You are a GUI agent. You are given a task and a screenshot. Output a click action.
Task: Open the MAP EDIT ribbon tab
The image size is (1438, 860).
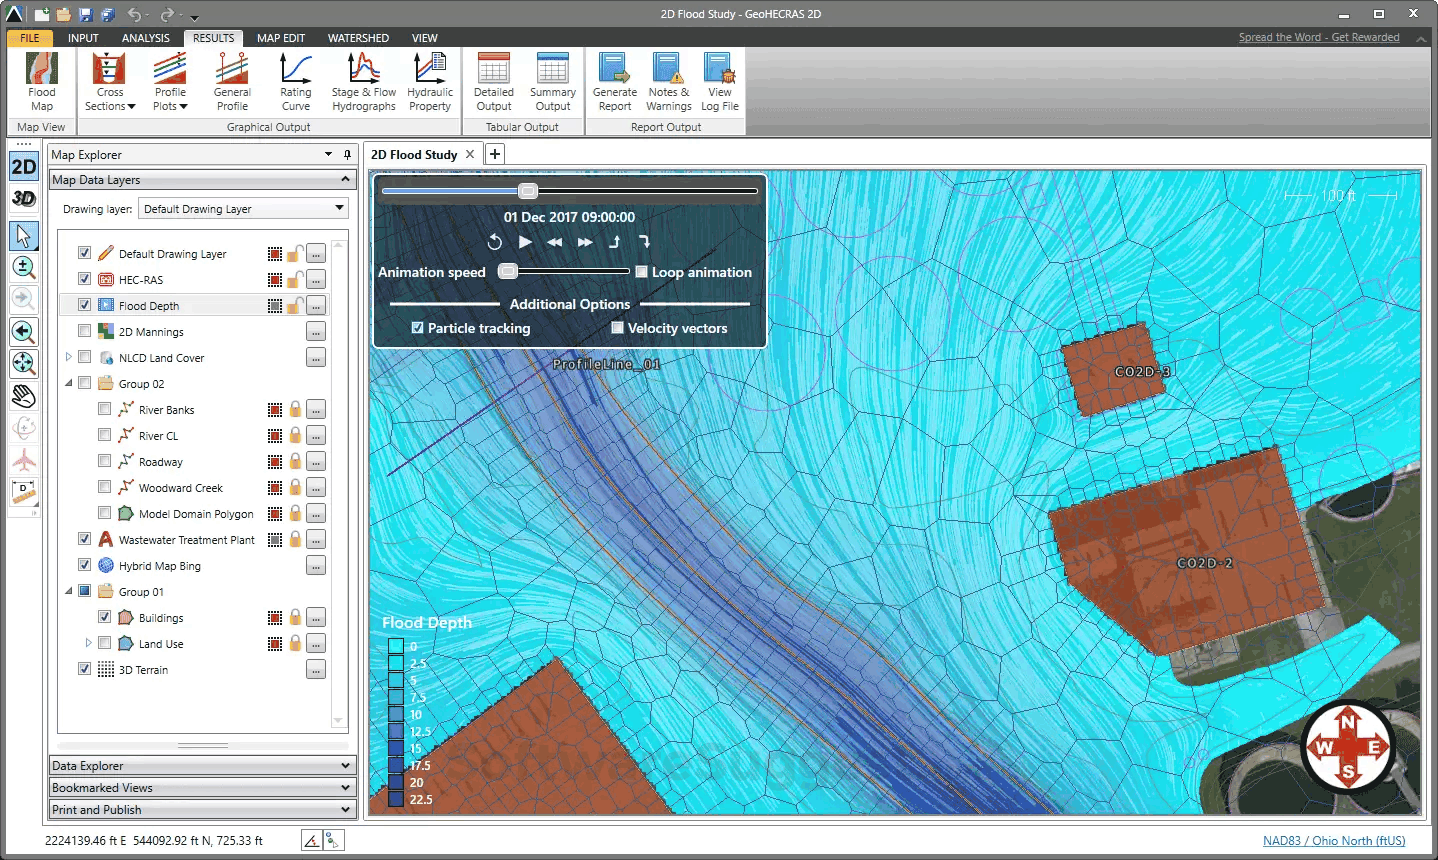tap(281, 38)
